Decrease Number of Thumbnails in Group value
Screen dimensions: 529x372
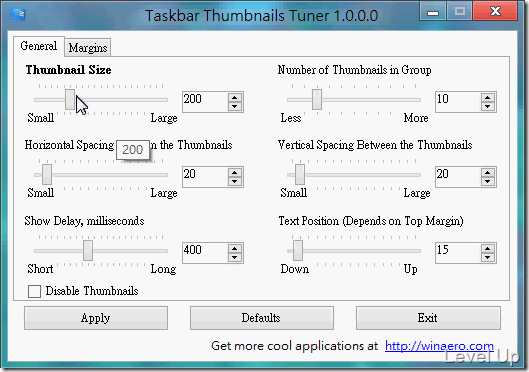coord(488,107)
